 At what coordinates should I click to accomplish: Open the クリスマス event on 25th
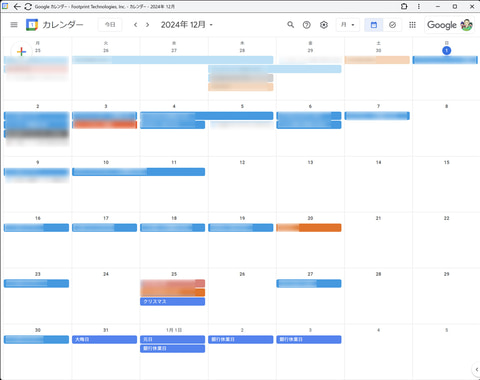[172, 301]
